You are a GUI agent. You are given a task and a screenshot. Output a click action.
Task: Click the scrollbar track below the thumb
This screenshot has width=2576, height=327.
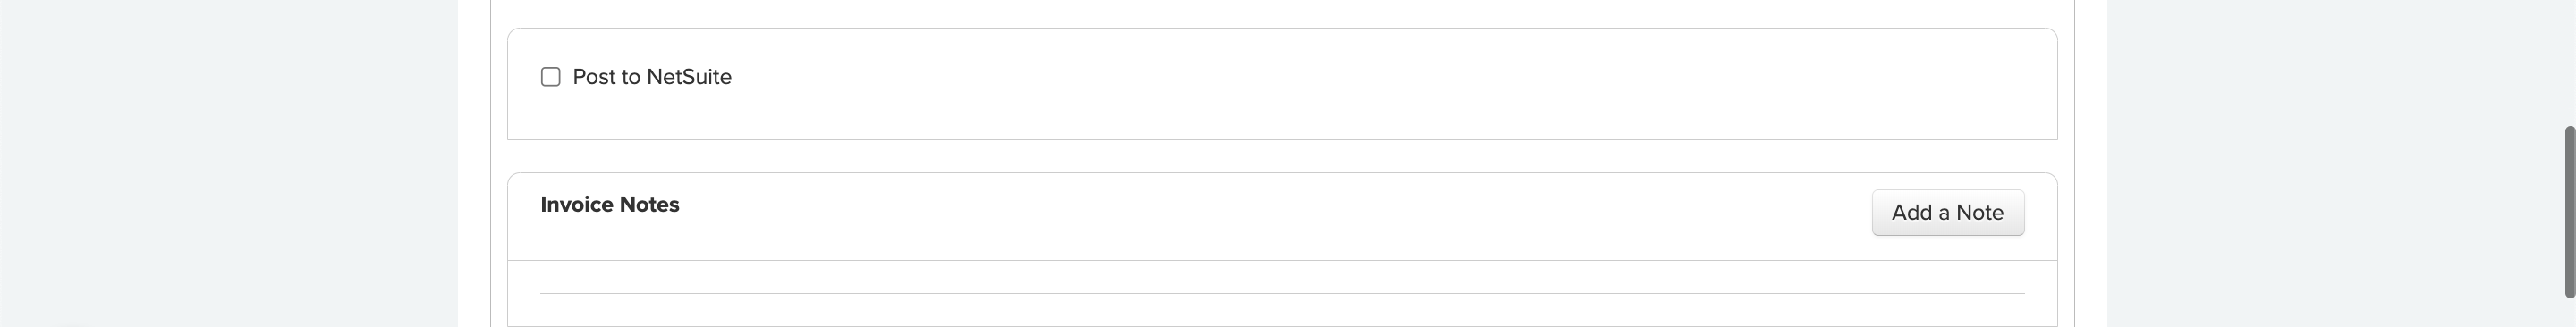2568,313
